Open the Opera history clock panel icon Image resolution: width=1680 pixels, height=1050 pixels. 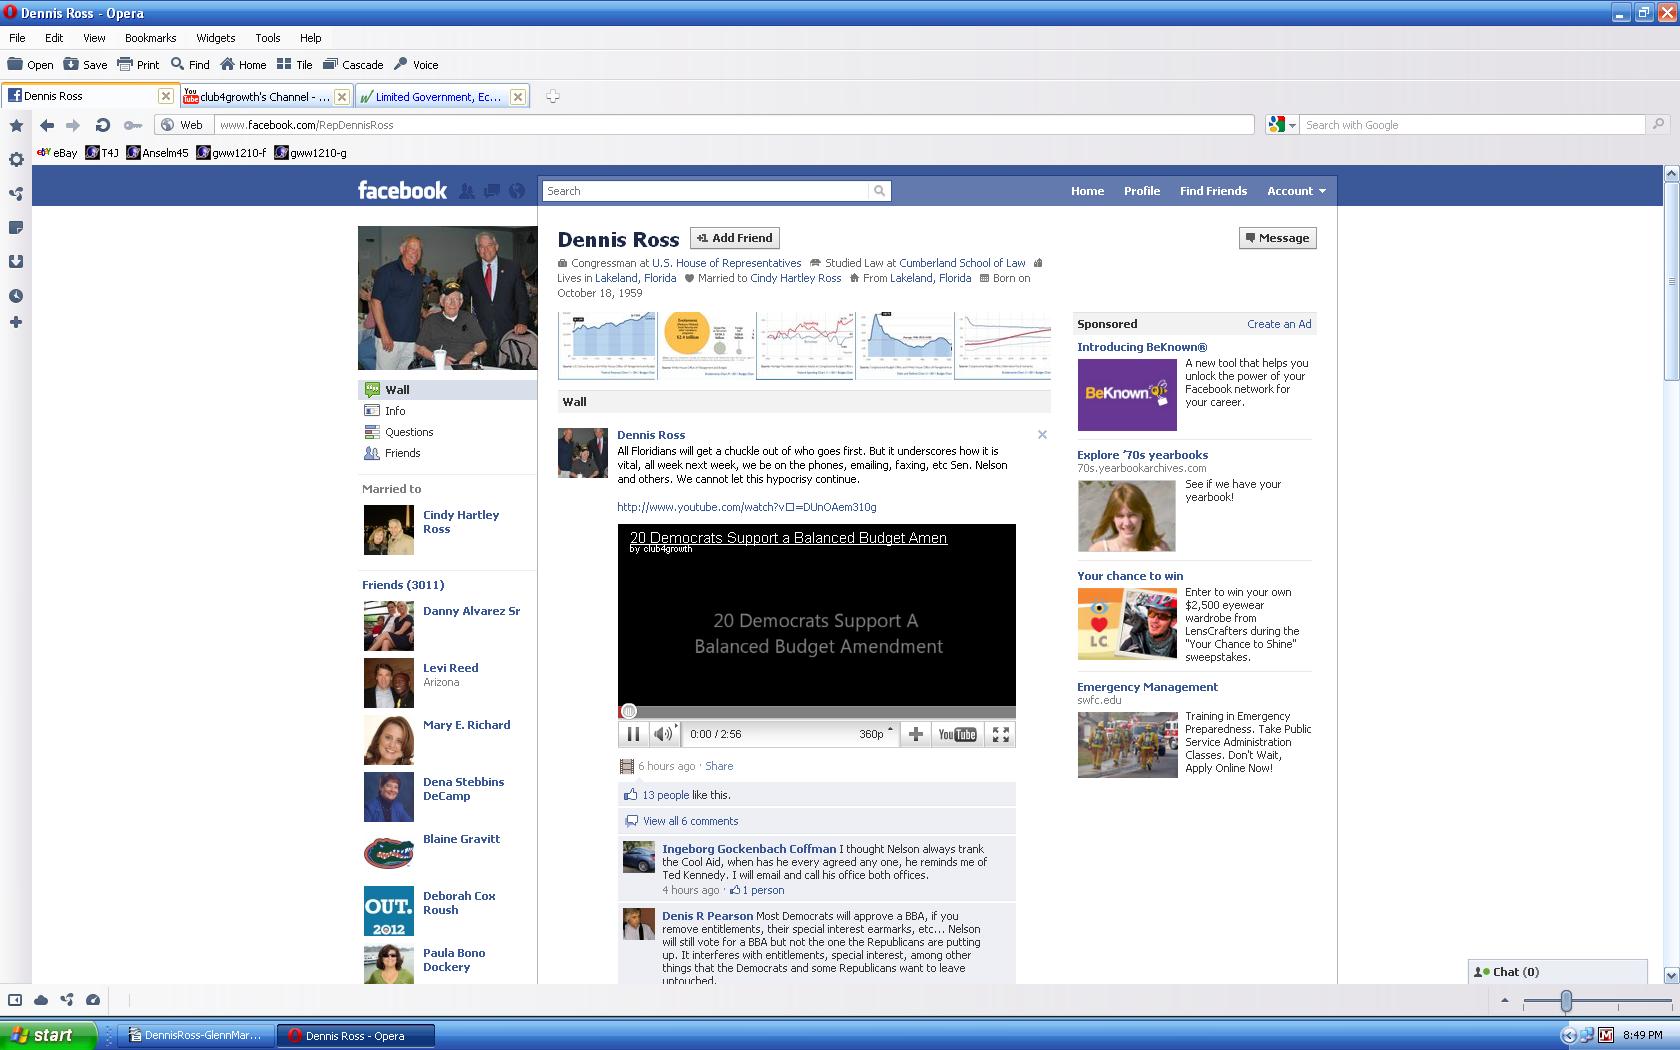[x=16, y=296]
